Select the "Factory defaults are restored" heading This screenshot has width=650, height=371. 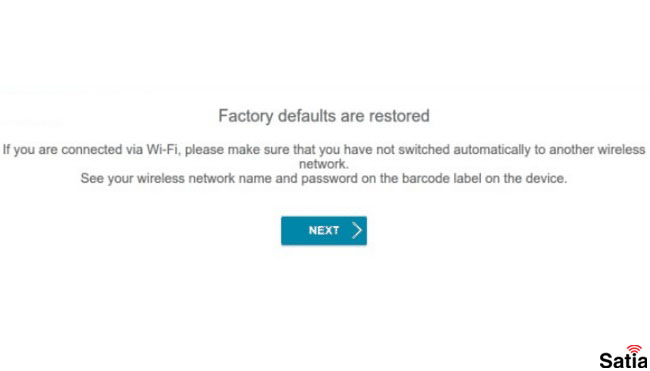pyautogui.click(x=324, y=116)
